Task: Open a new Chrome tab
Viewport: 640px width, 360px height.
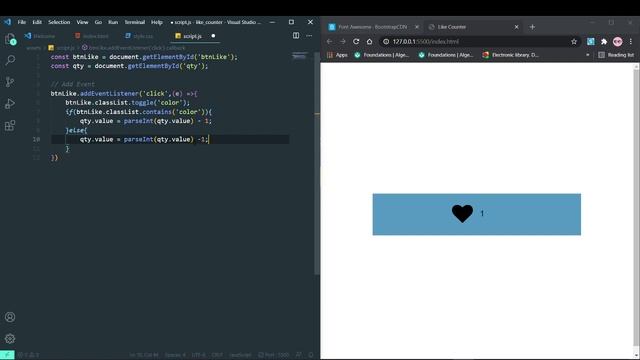Action: [532, 27]
